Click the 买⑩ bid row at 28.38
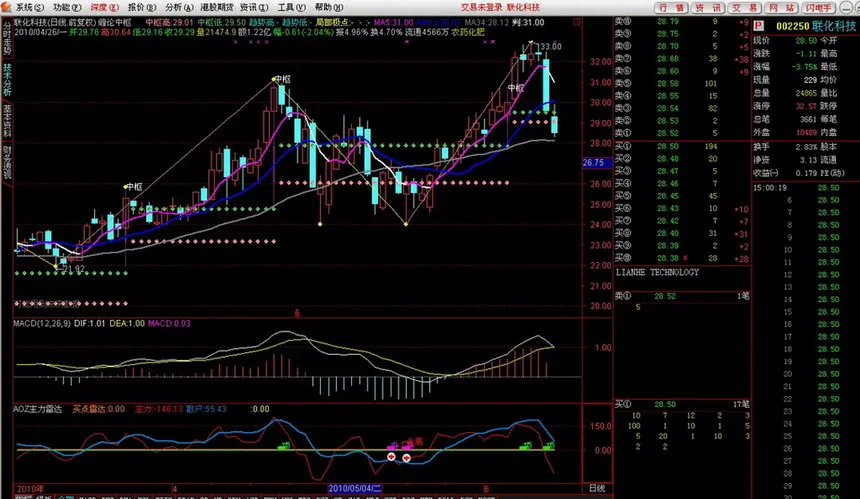860x499 pixels. [x=682, y=258]
